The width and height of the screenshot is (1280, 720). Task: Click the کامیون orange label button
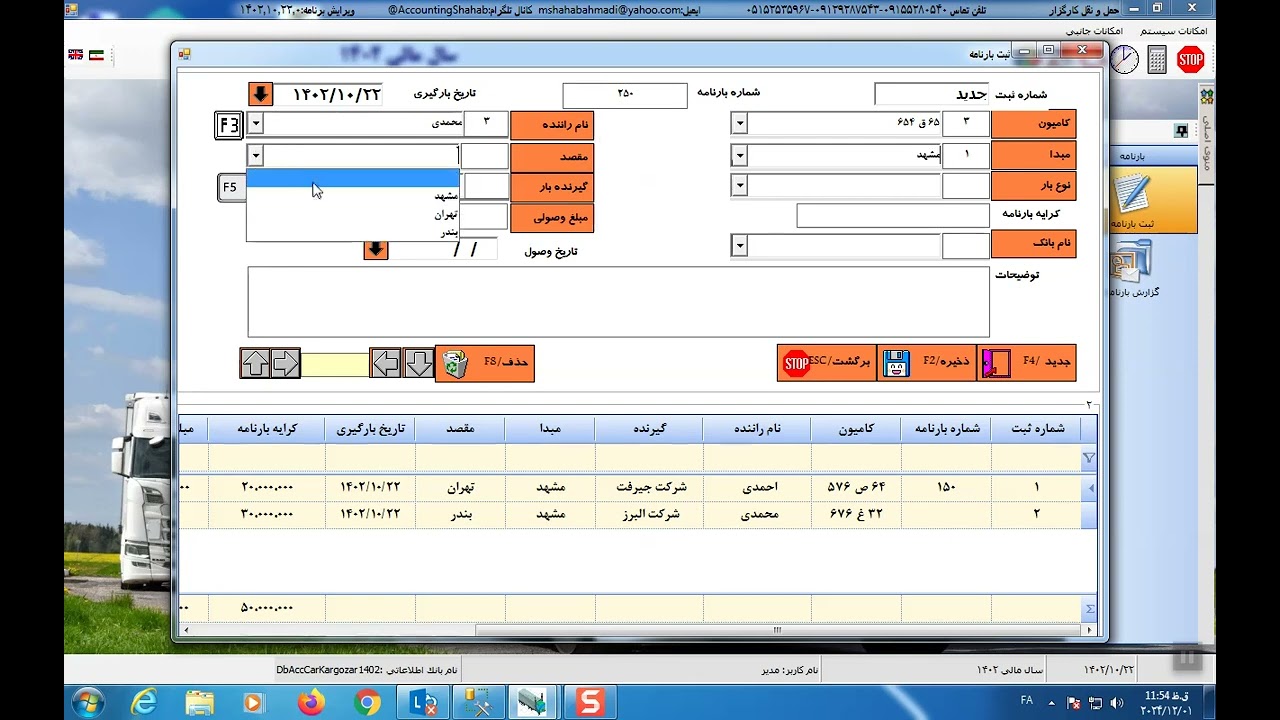(x=1034, y=124)
